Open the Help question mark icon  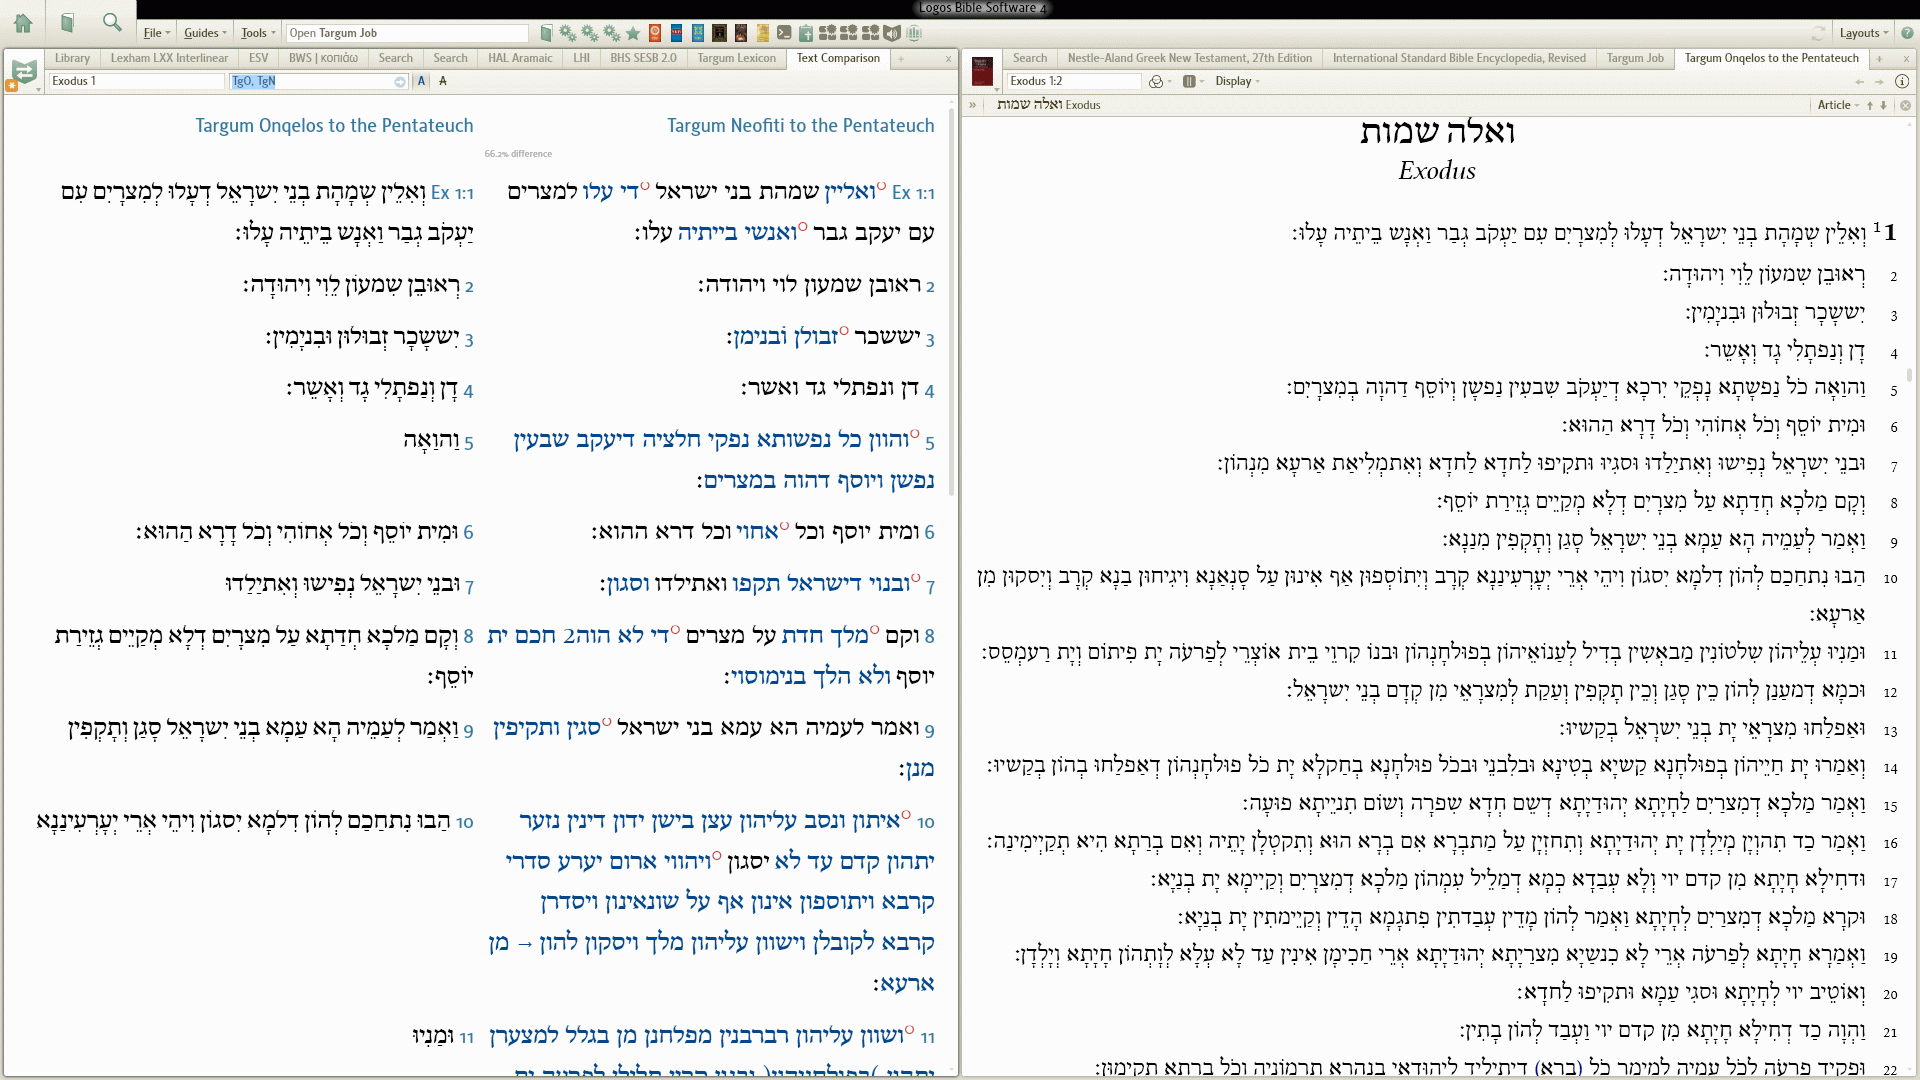pyautogui.click(x=1907, y=33)
